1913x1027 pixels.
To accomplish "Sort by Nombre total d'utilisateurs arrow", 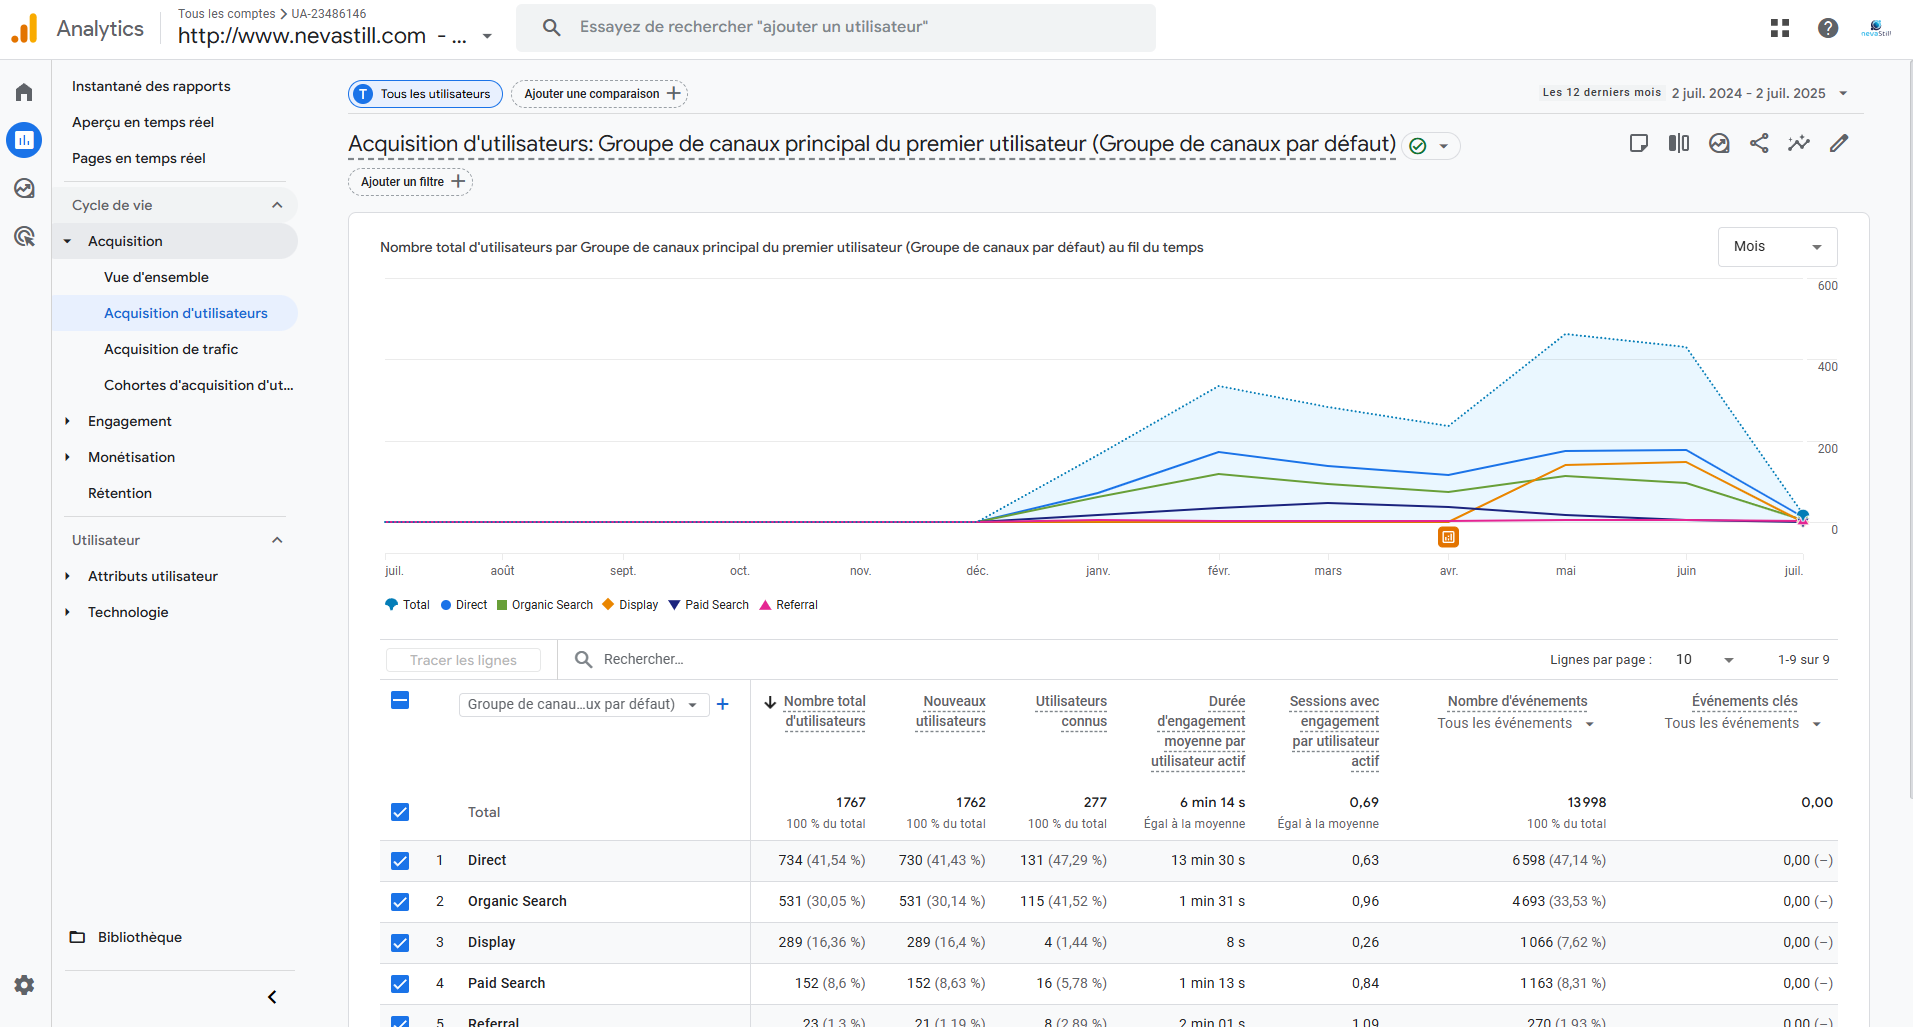I will coord(770,702).
